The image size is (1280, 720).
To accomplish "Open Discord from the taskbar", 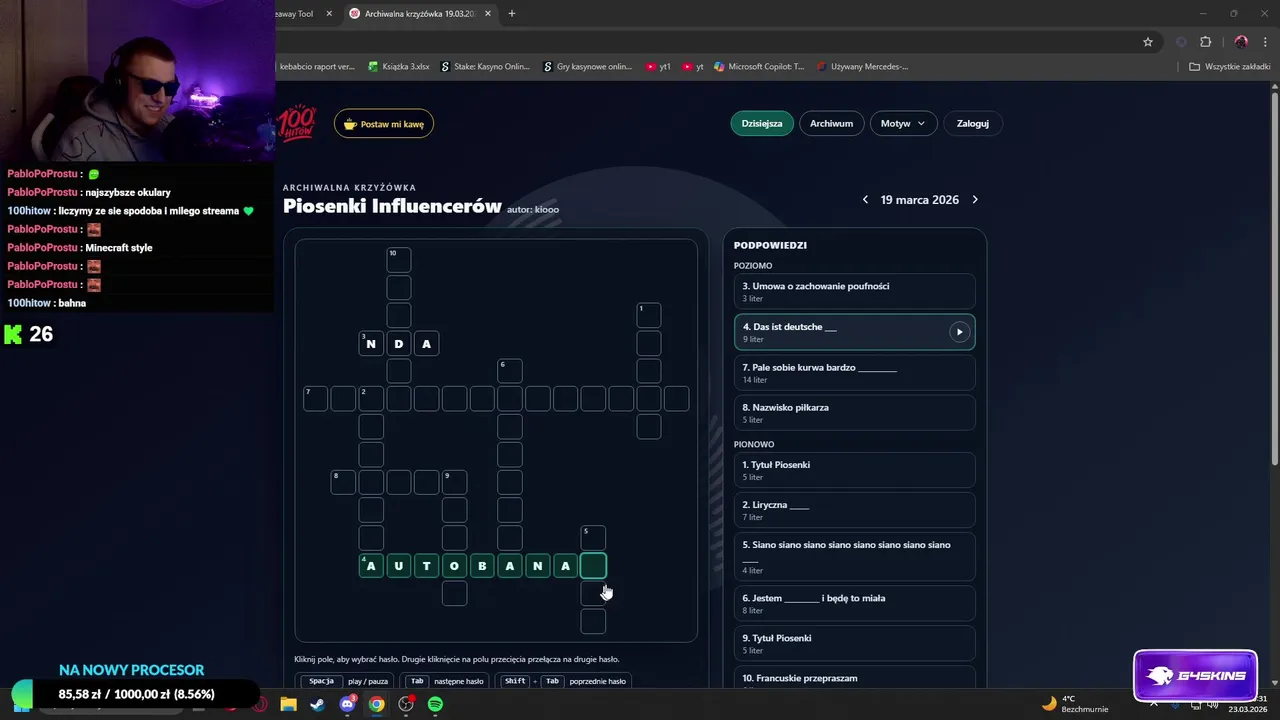I will [x=347, y=704].
